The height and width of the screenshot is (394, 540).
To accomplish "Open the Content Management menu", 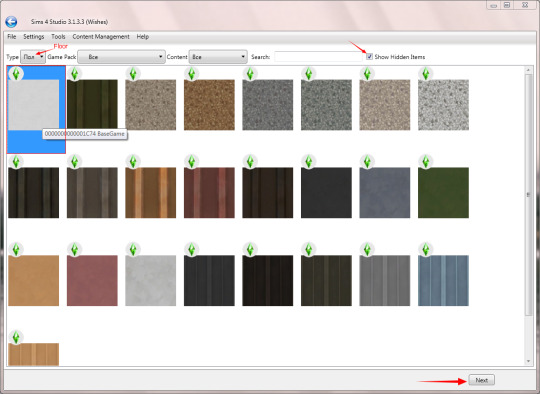I will point(101,37).
